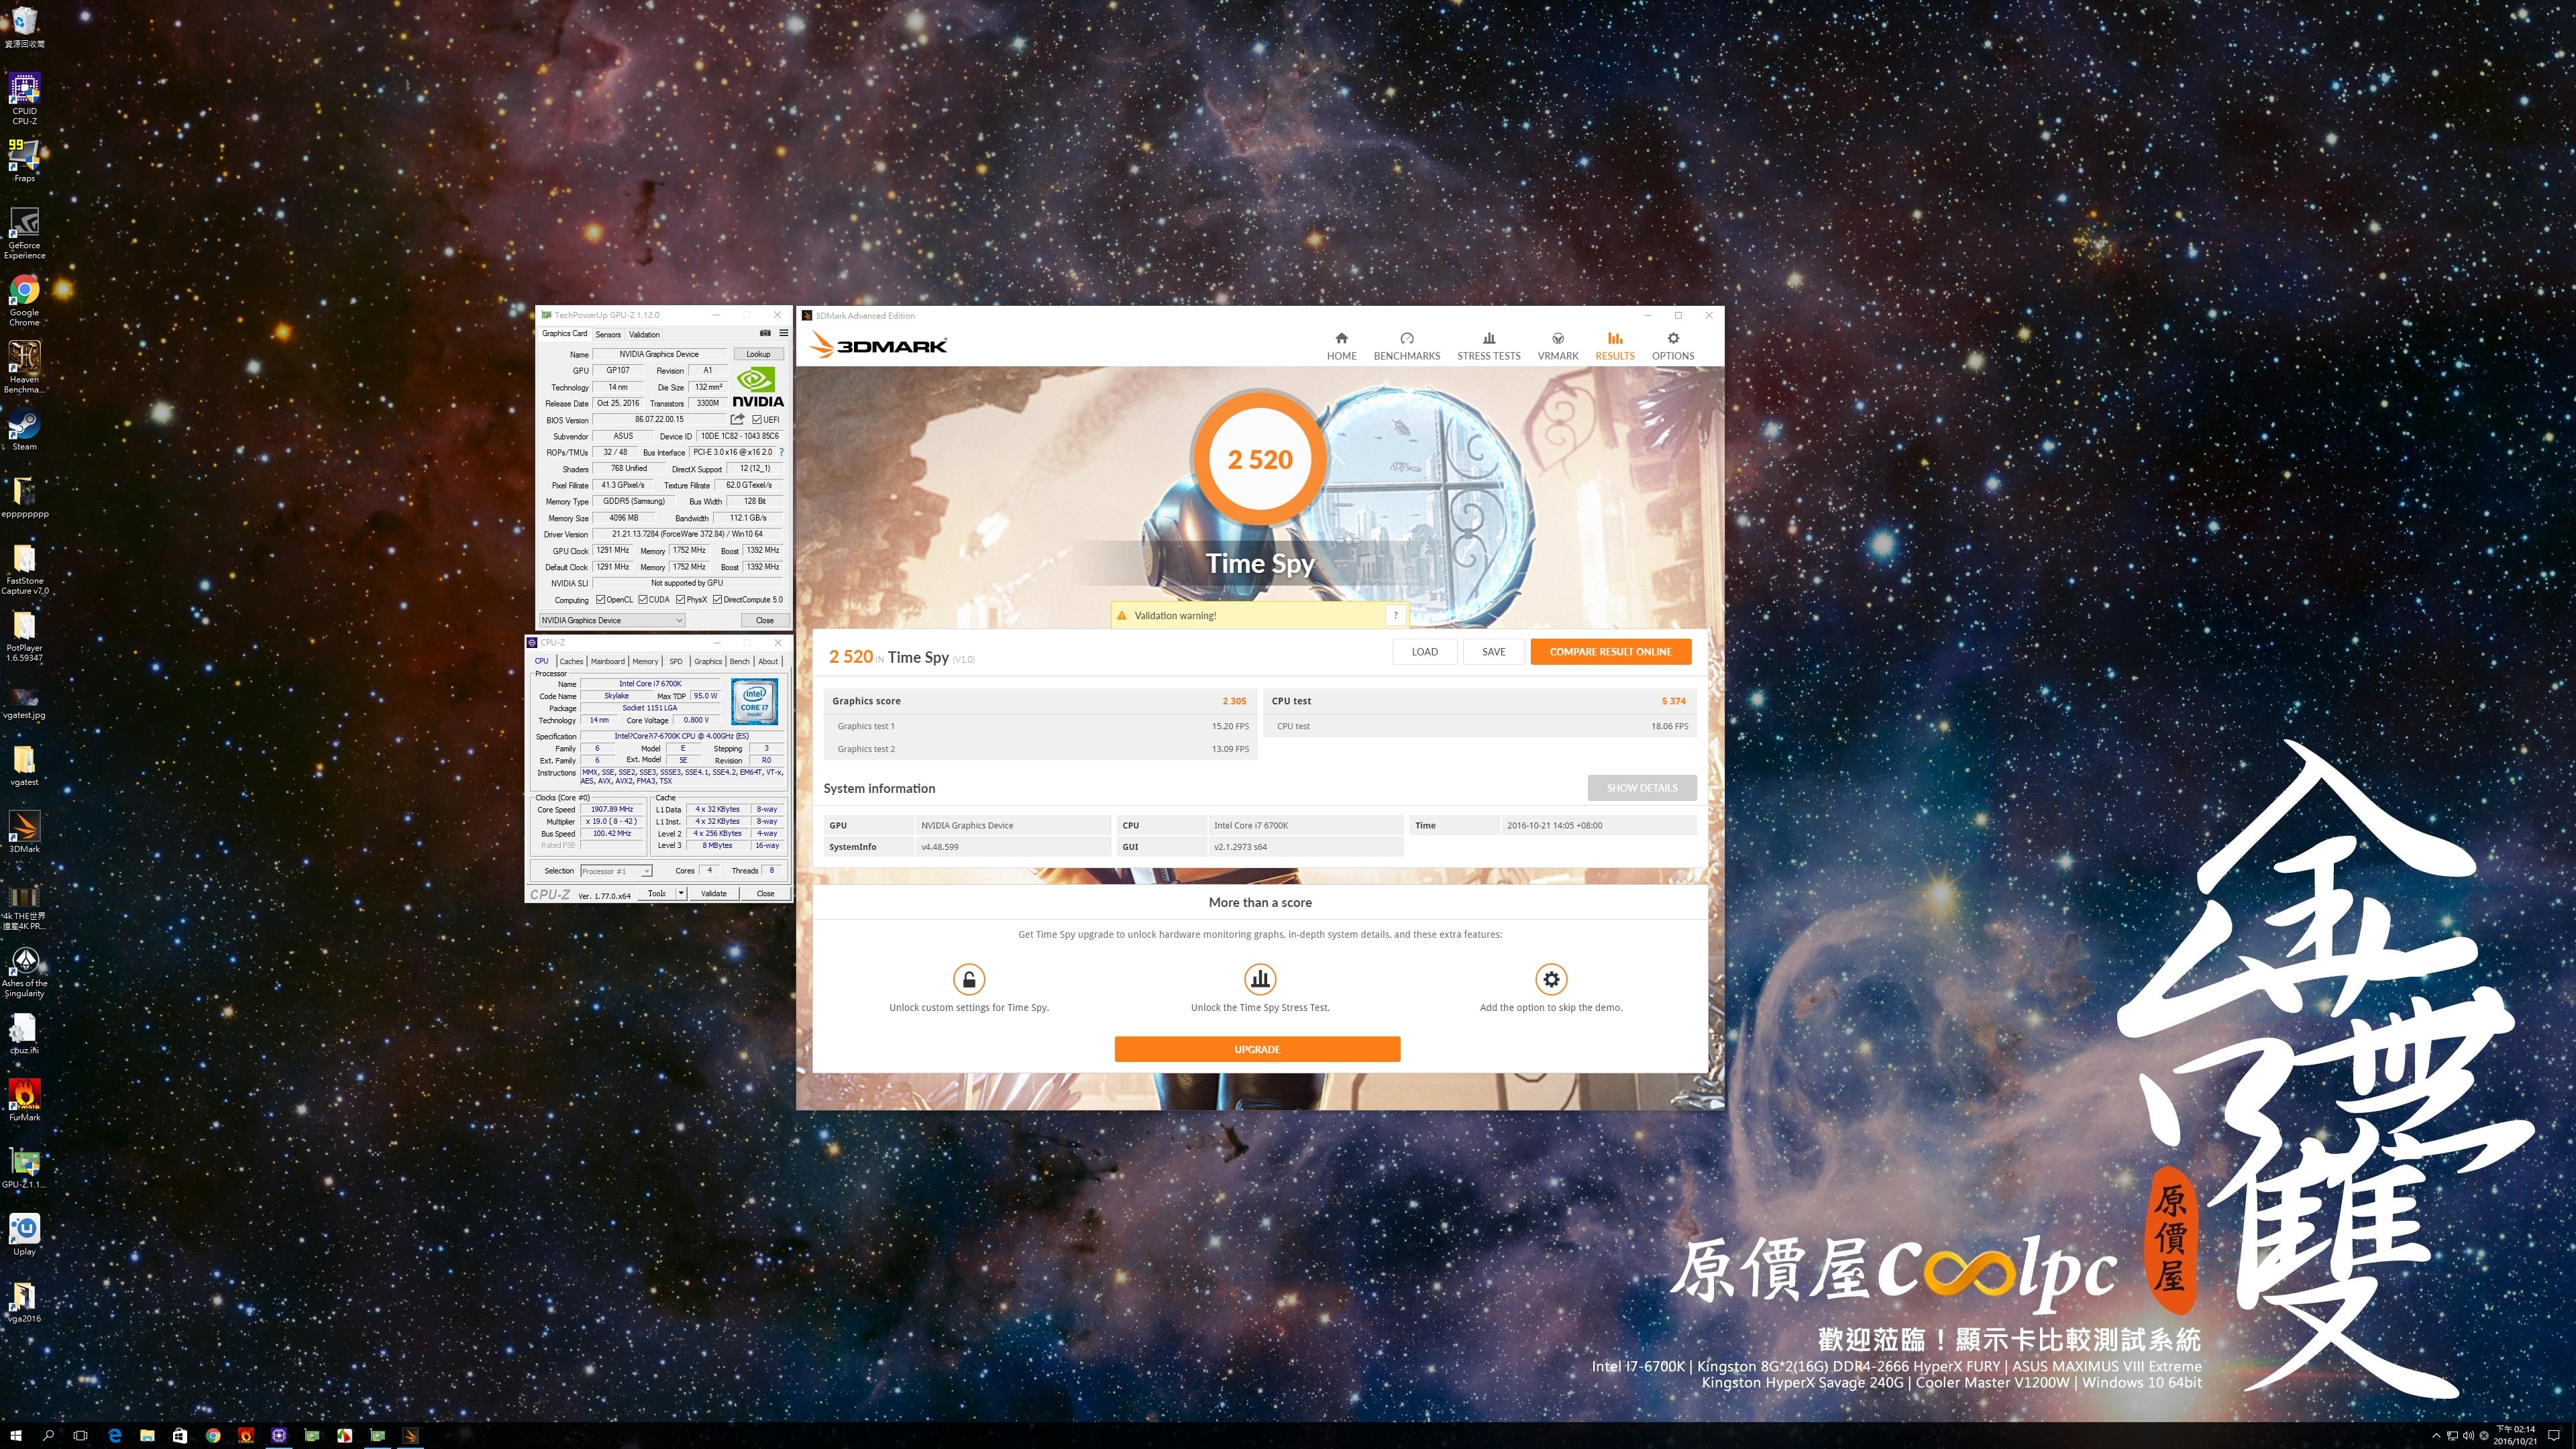Image resolution: width=2576 pixels, height=1449 pixels.
Task: Open NVIDIA Graphics Device dropdown in GPU-Z
Action: pyautogui.click(x=612, y=620)
